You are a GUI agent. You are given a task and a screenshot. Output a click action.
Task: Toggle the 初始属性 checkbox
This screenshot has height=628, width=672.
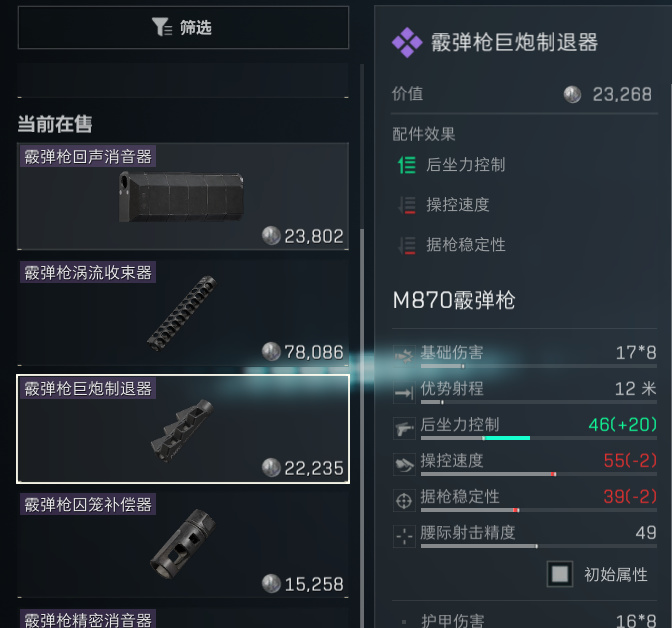pyautogui.click(x=560, y=574)
